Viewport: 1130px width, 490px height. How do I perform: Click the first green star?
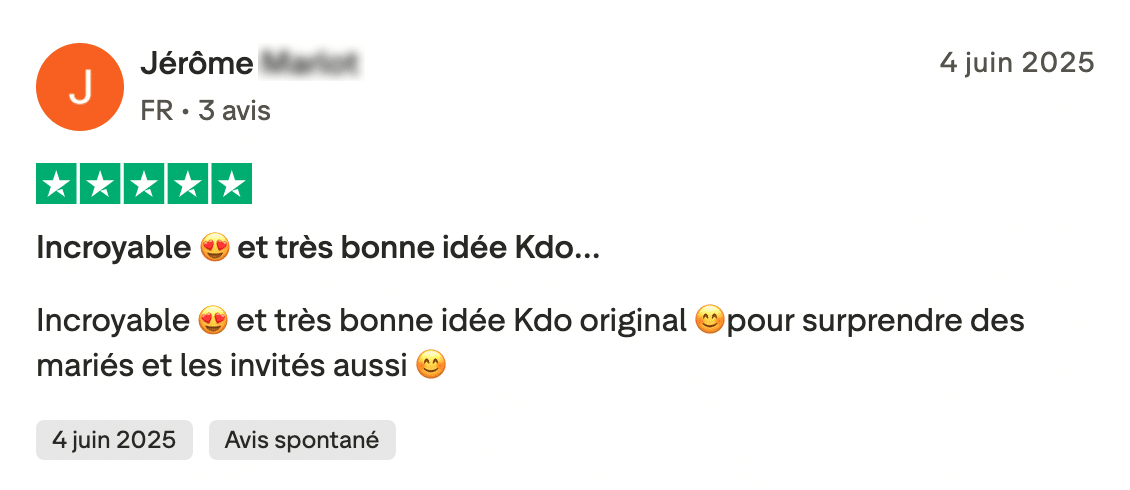tap(58, 184)
